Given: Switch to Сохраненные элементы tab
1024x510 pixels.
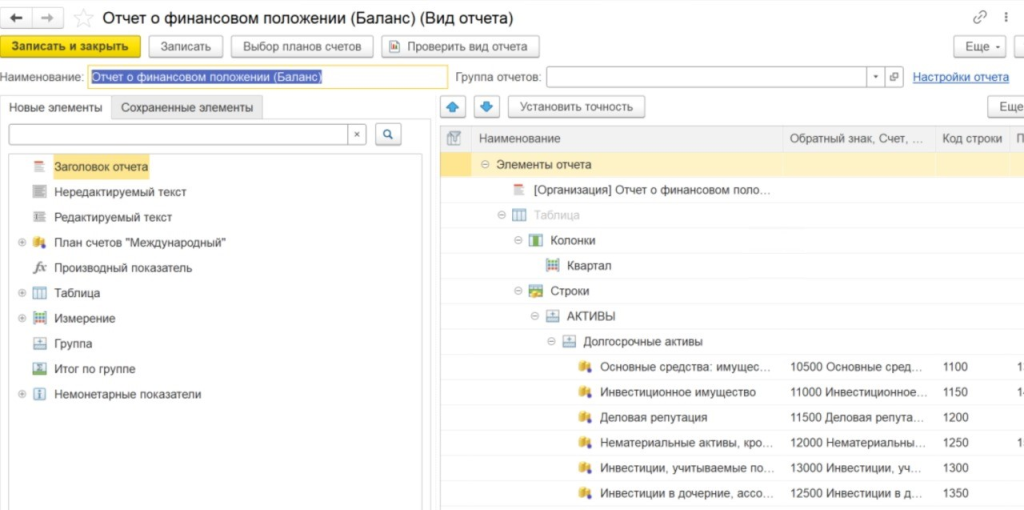Looking at the screenshot, I should [187, 108].
